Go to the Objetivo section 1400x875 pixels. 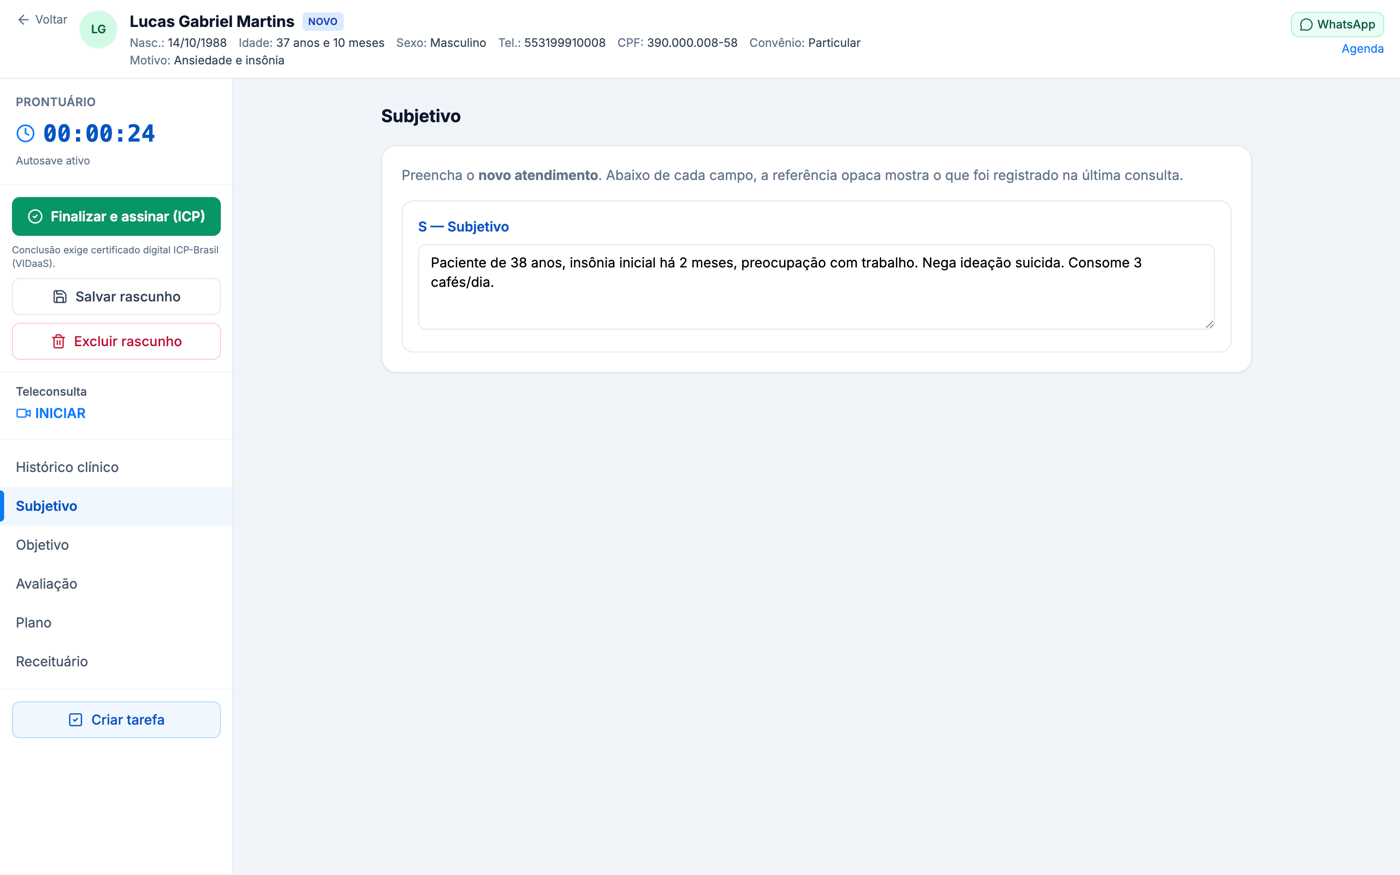pos(116,545)
